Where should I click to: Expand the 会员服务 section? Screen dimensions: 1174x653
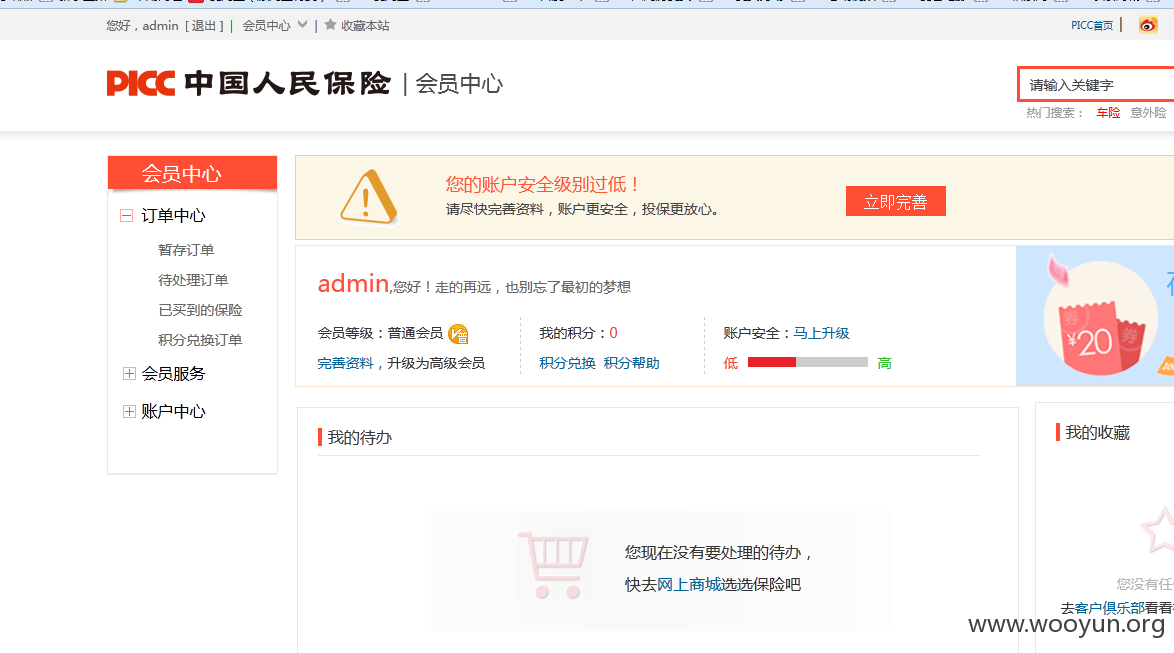tap(129, 374)
